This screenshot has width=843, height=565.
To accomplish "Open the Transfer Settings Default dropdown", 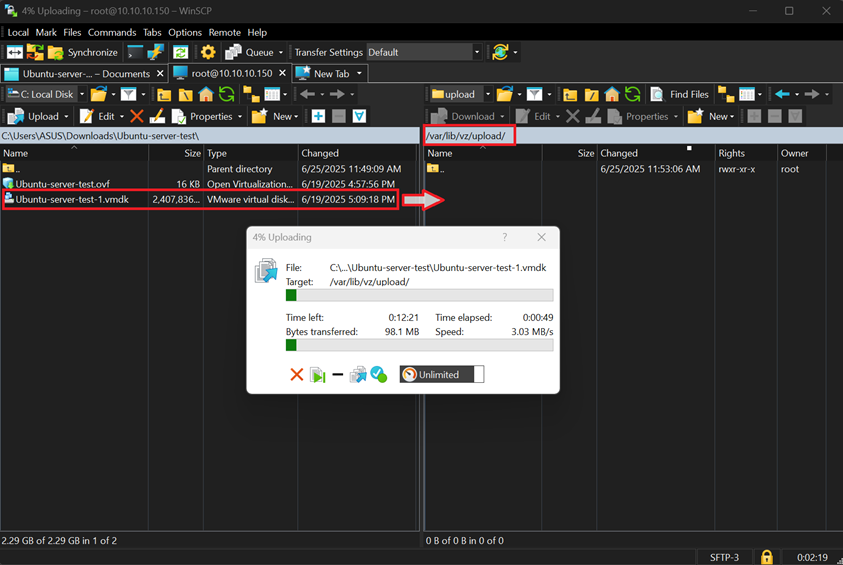I will coord(424,52).
